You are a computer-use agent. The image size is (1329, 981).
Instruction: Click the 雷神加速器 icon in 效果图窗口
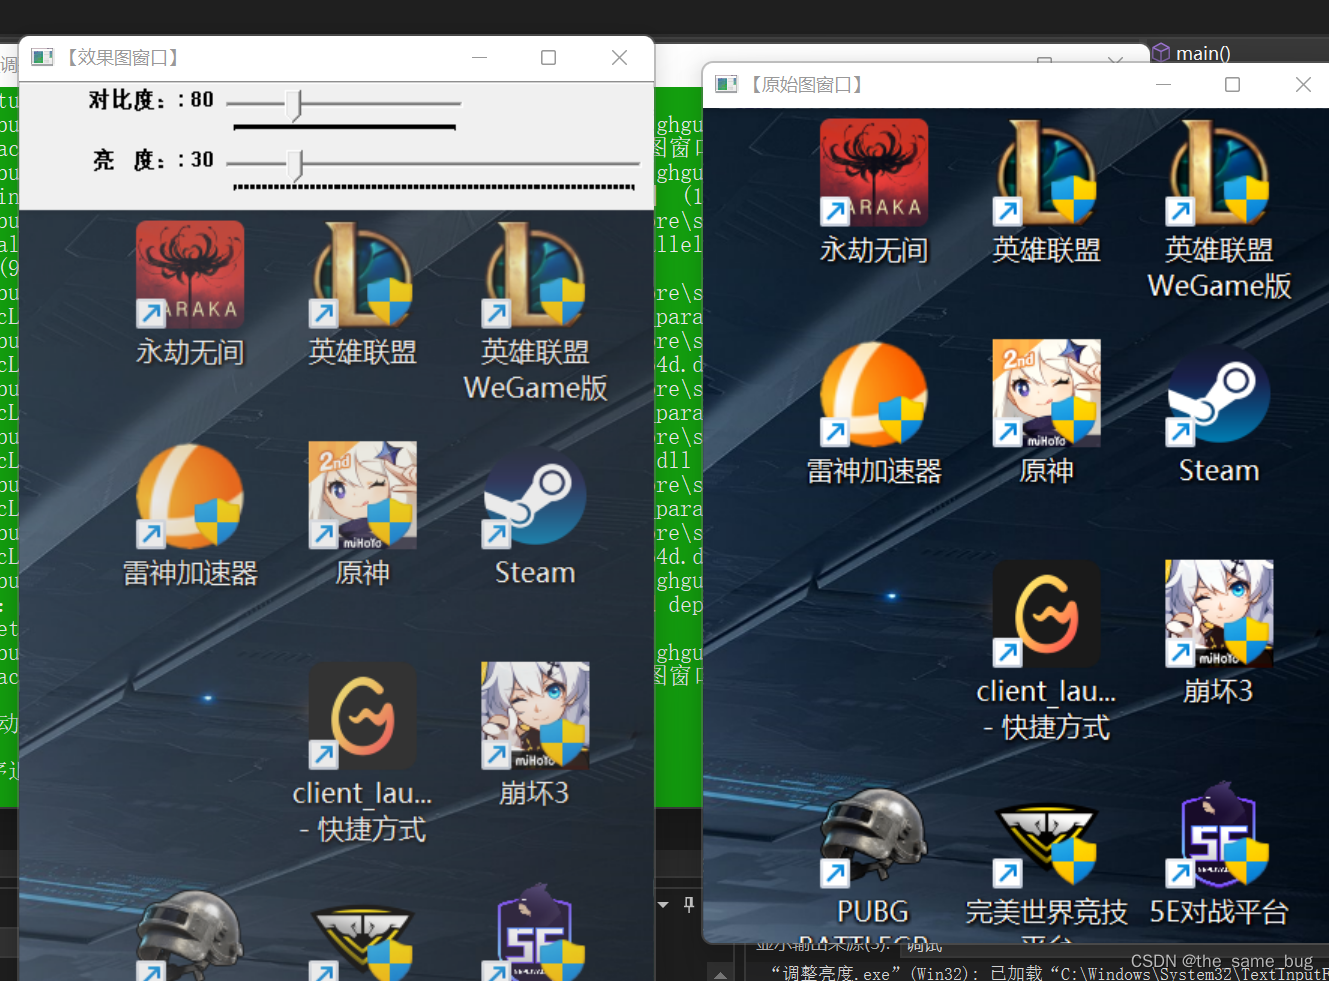190,496
